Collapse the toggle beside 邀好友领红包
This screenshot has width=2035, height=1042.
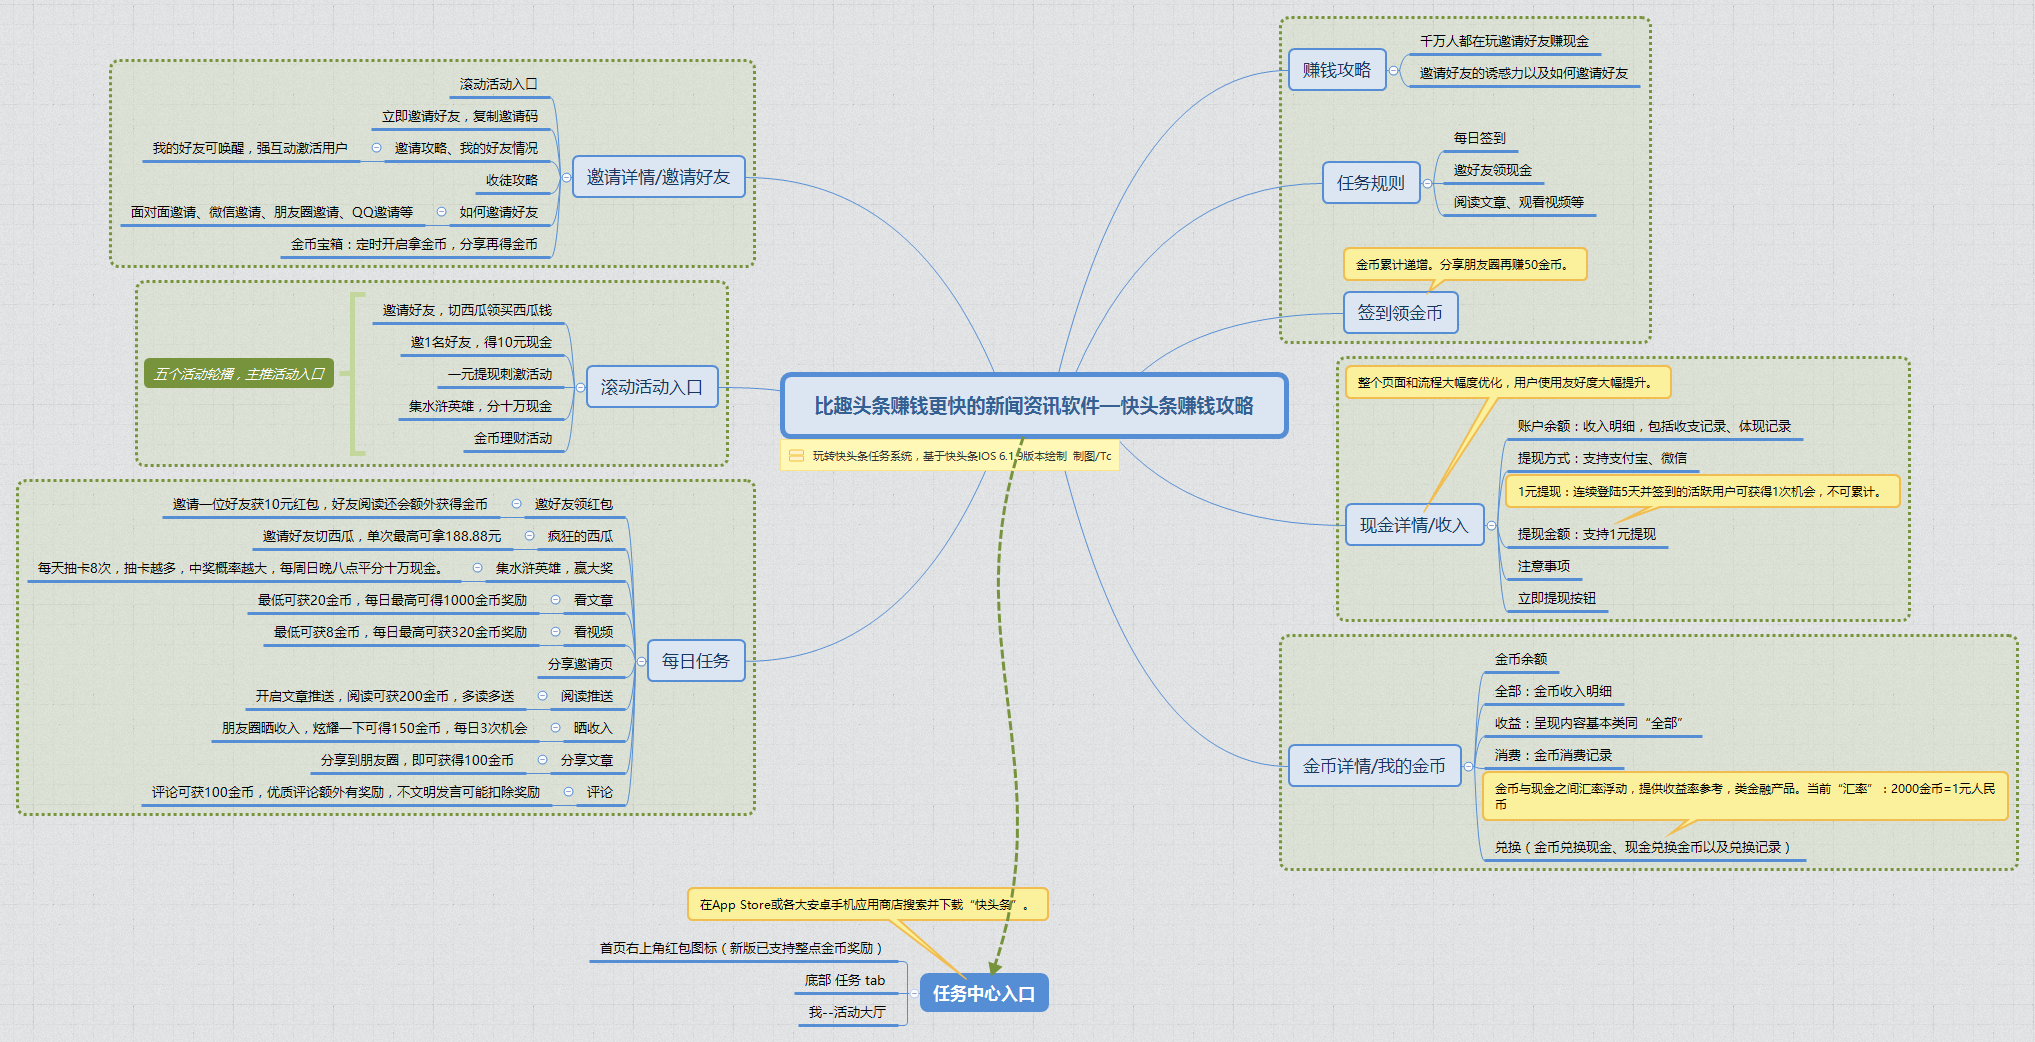pyautogui.click(x=516, y=504)
